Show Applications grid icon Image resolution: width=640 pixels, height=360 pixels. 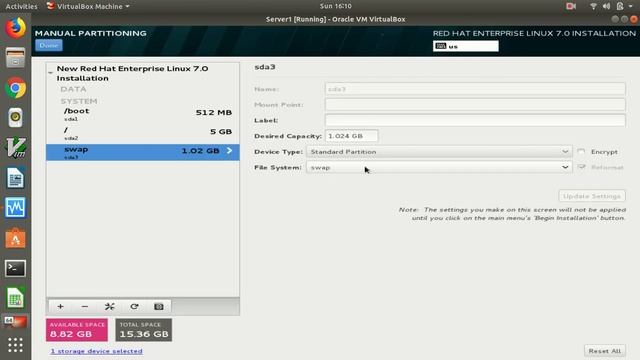[x=16, y=345]
